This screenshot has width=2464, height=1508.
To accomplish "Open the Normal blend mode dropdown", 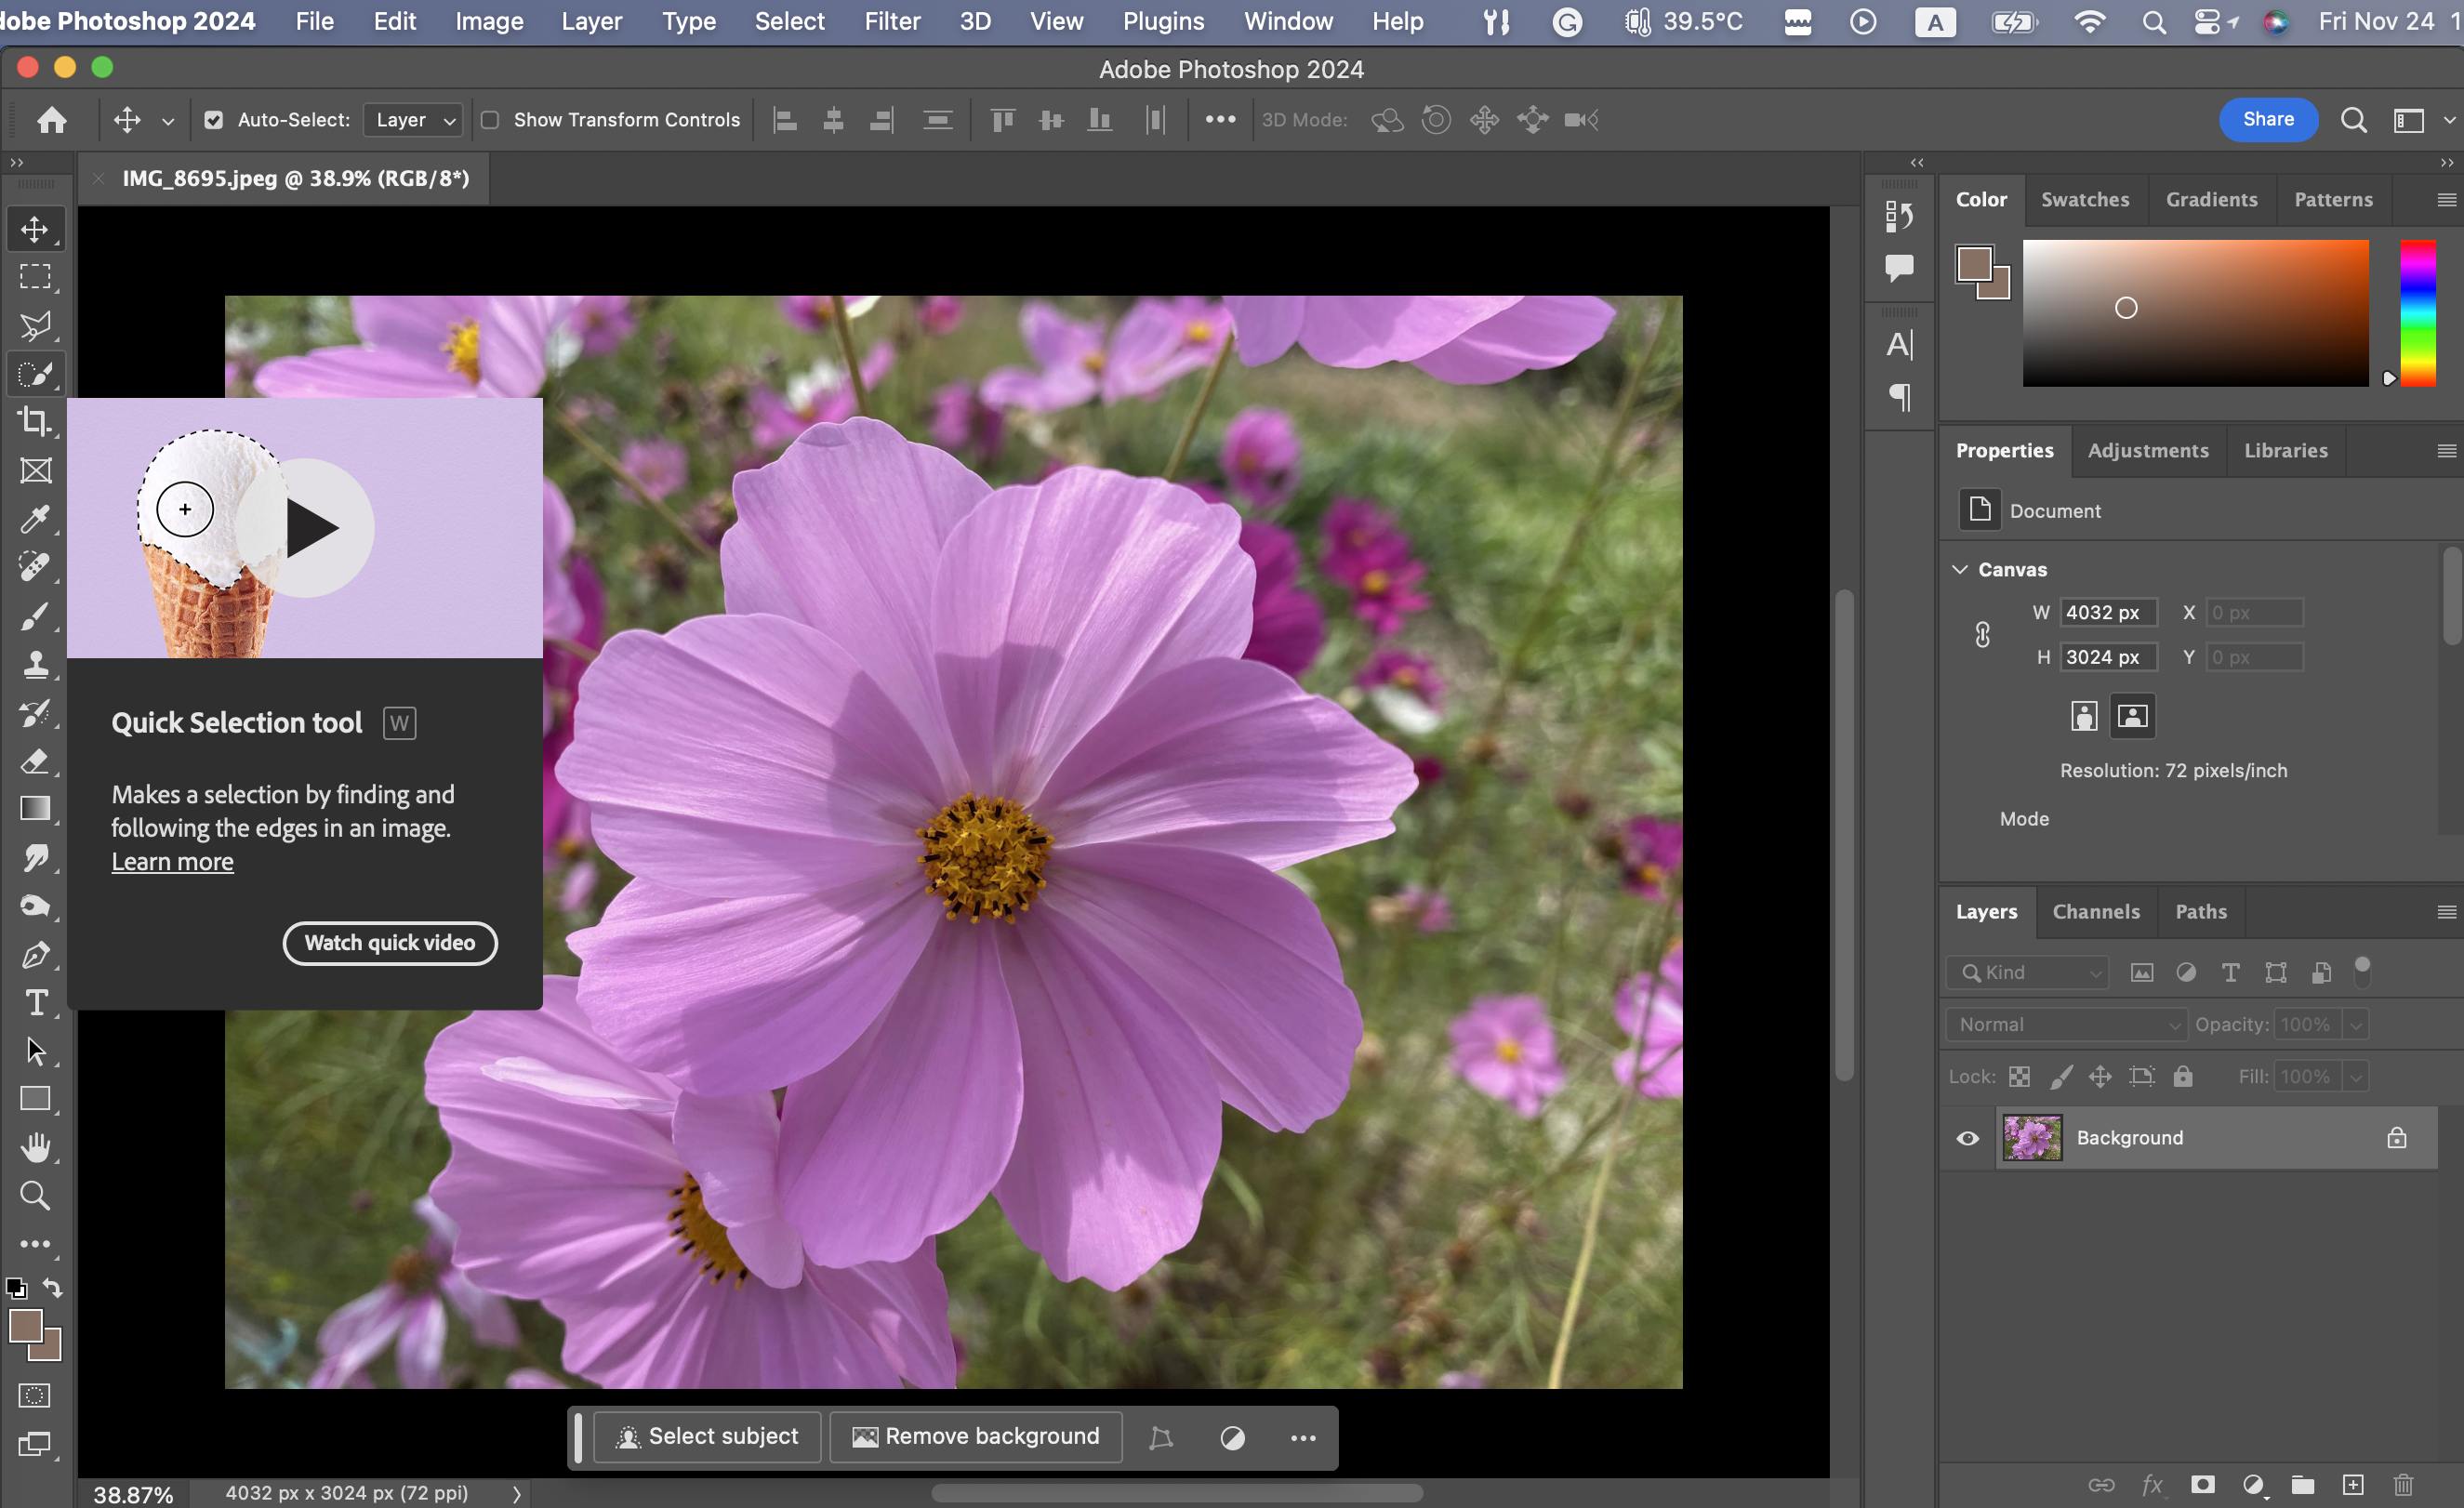I will click(x=2065, y=1024).
